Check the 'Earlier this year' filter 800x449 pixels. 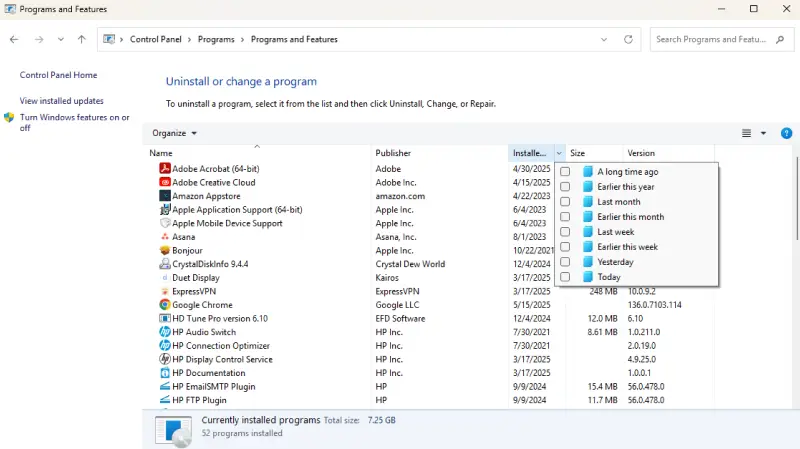coord(565,187)
